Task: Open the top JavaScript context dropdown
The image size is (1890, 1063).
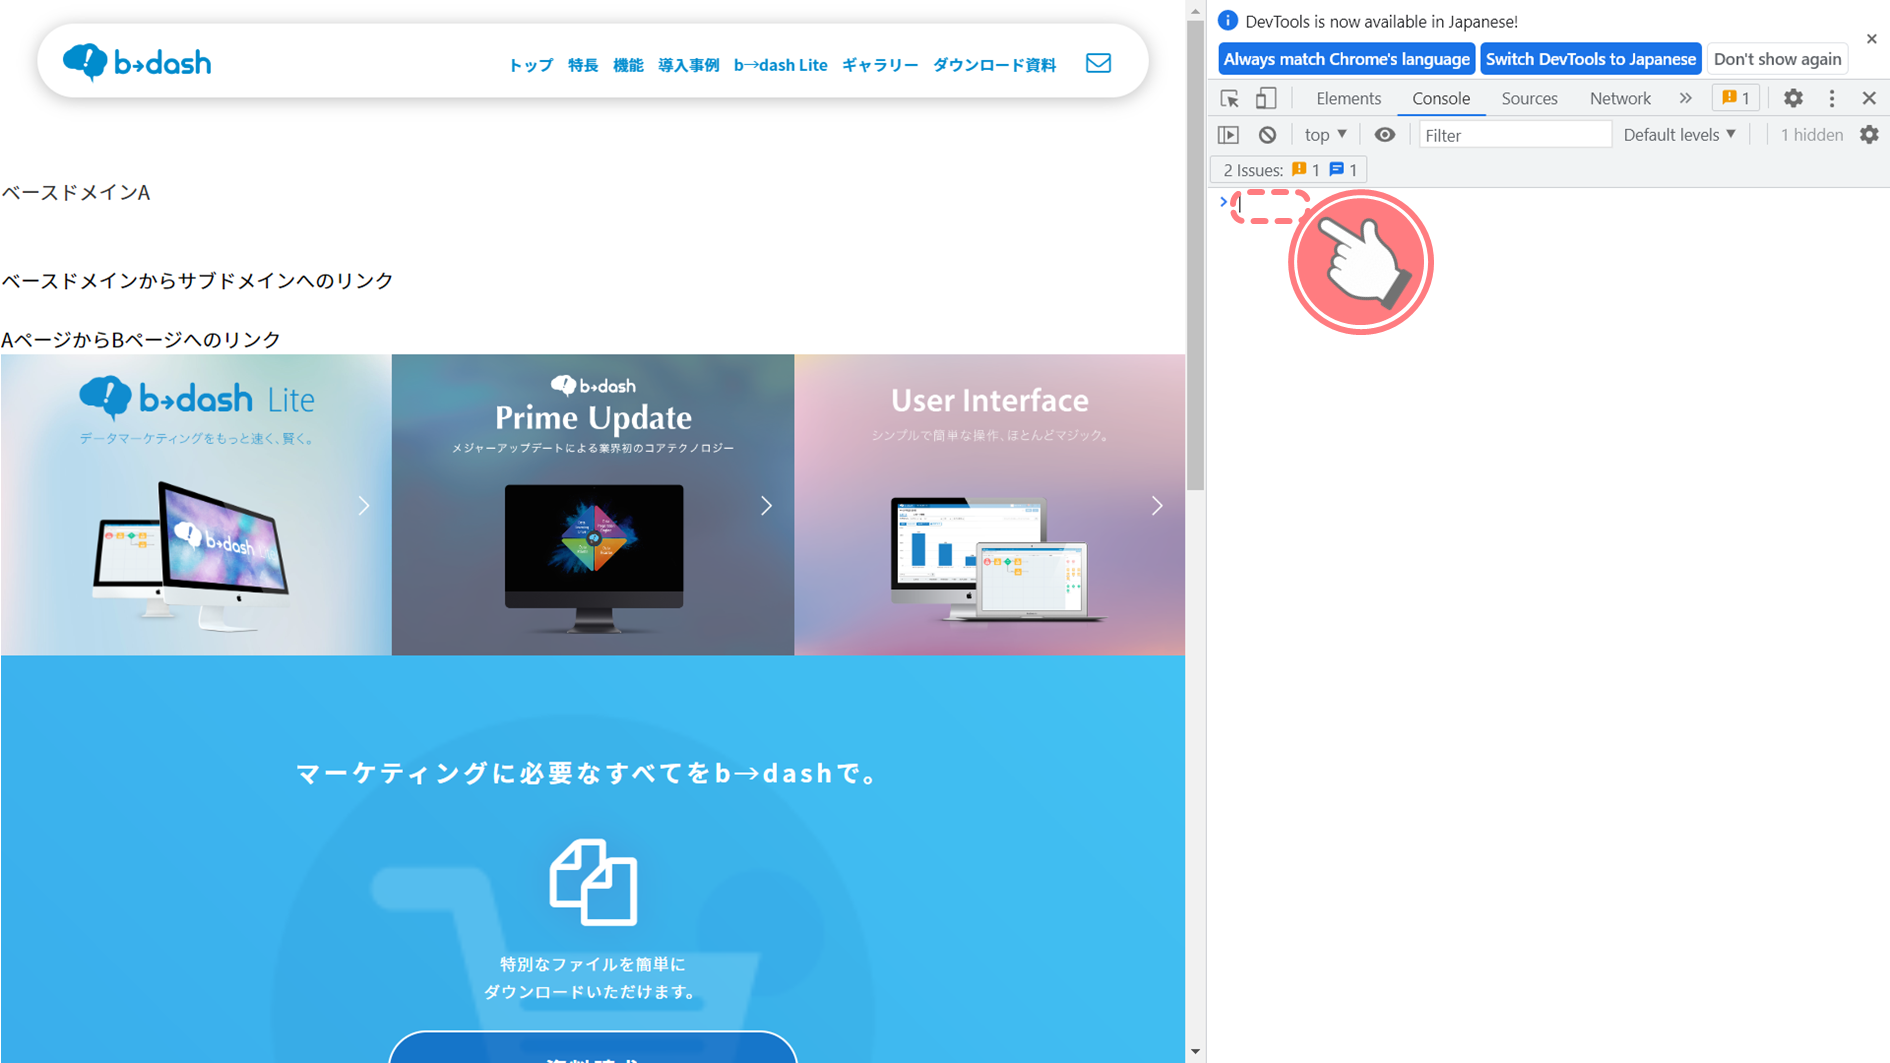Action: tap(1325, 135)
